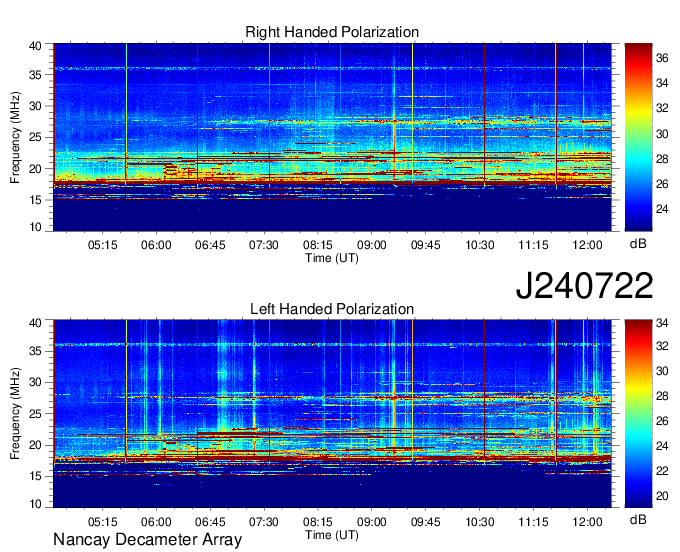Click the 20 MHz tick on the Left Handed frequency axis
The image size is (680, 552).
coord(35,445)
